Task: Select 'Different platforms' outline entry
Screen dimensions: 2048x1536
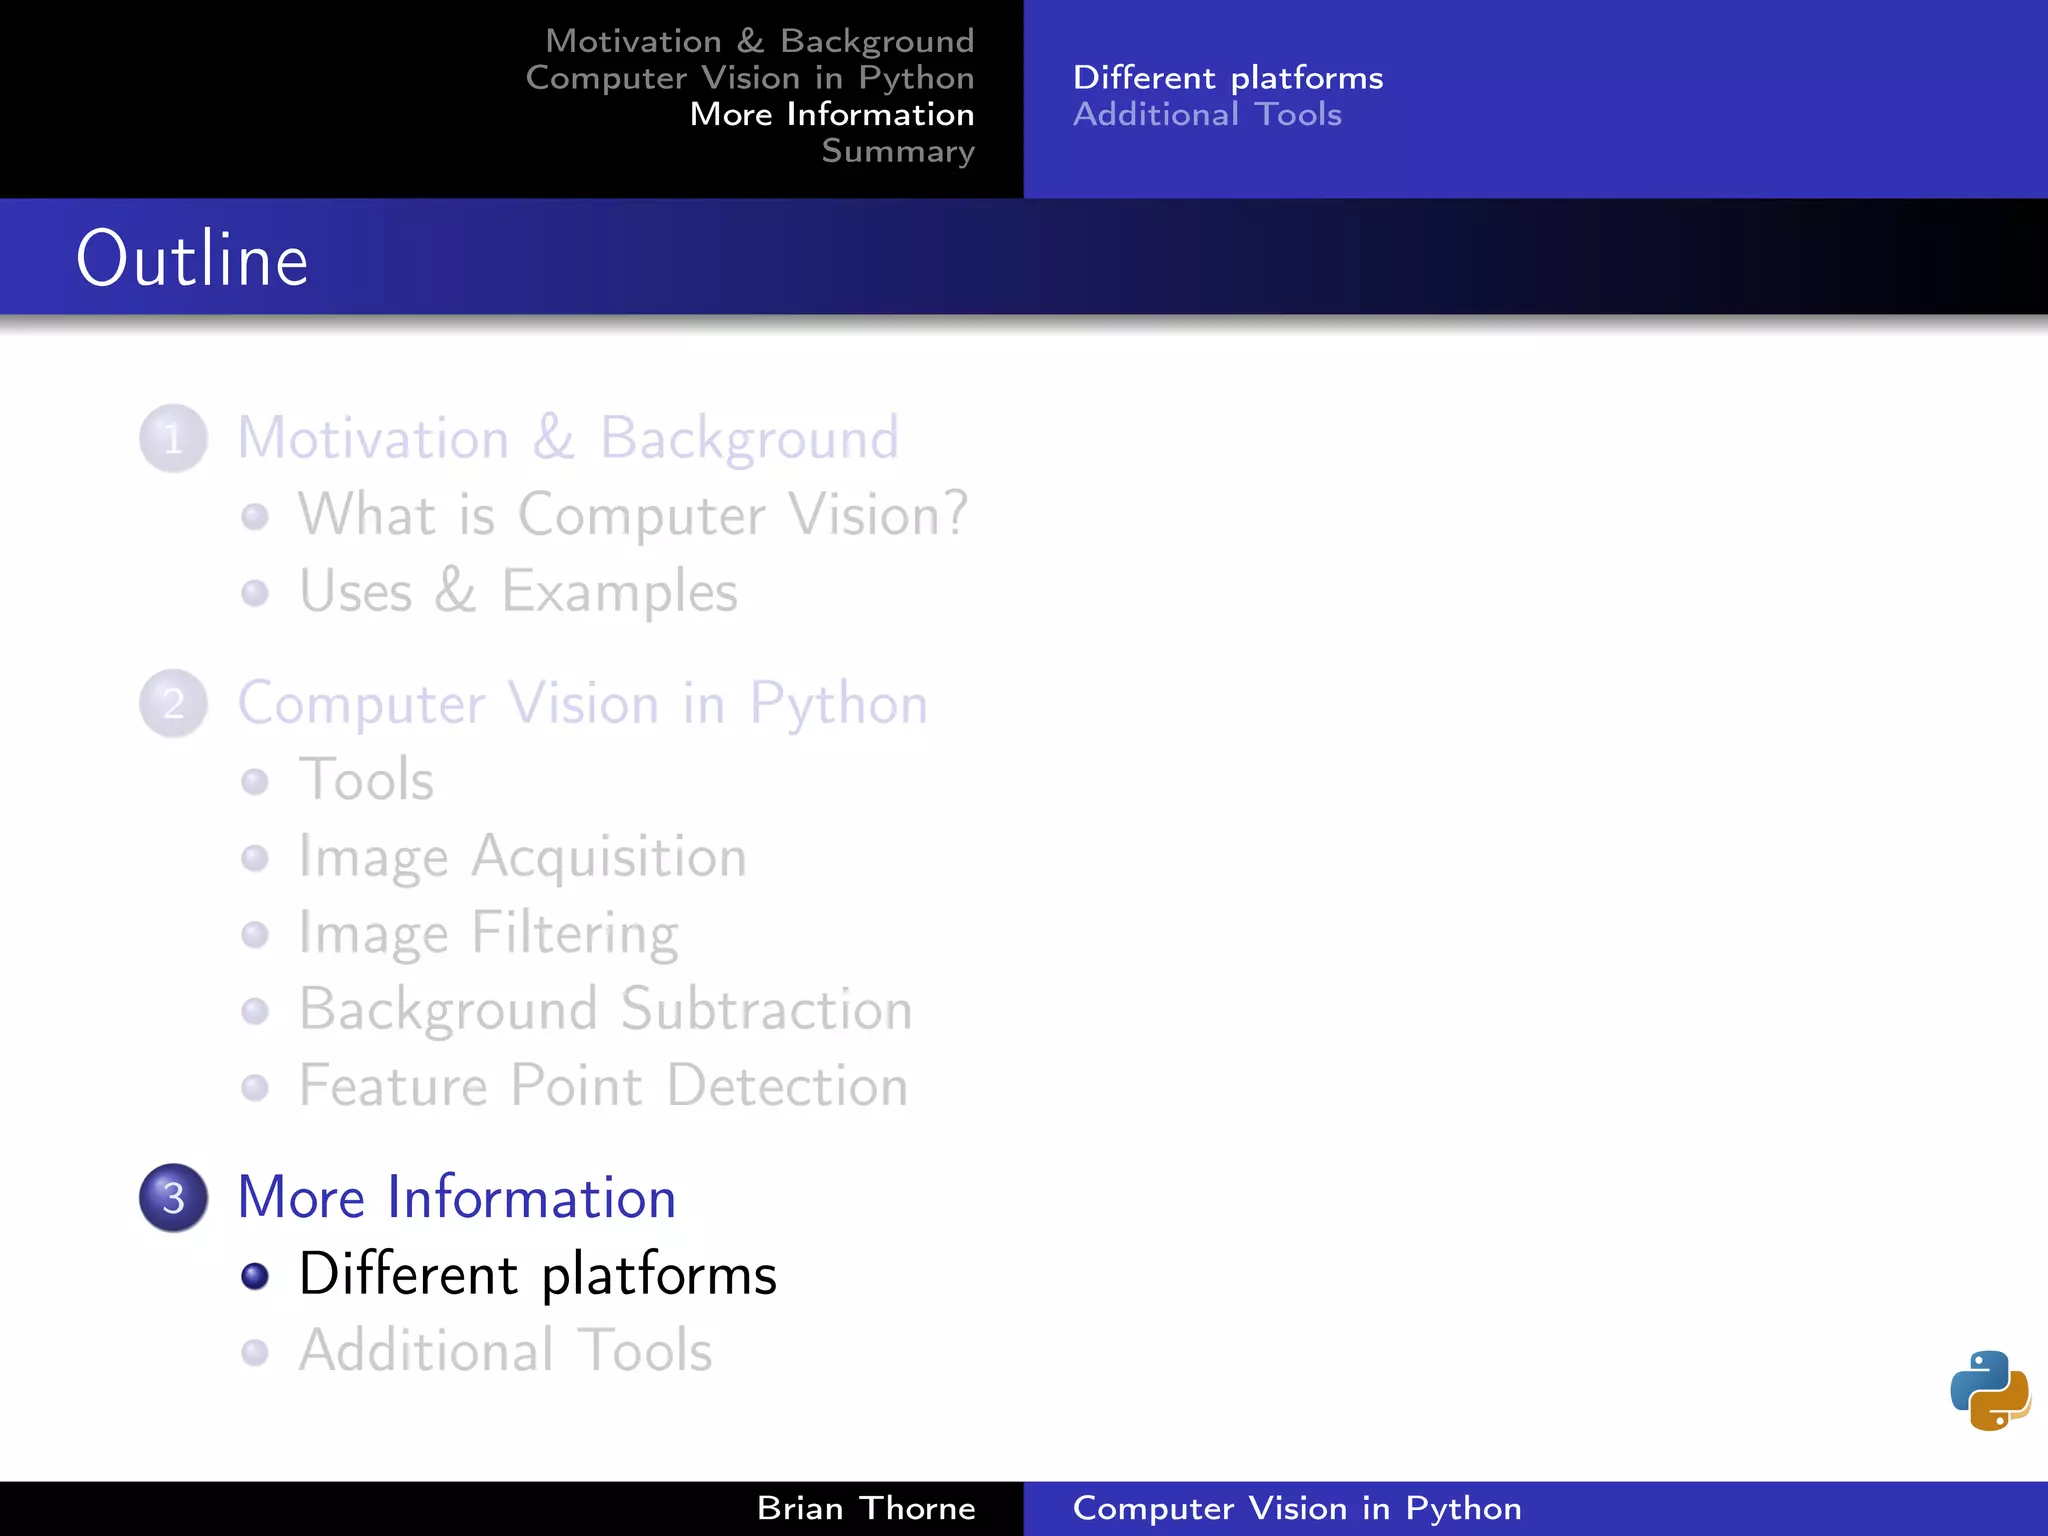Action: tap(537, 1275)
